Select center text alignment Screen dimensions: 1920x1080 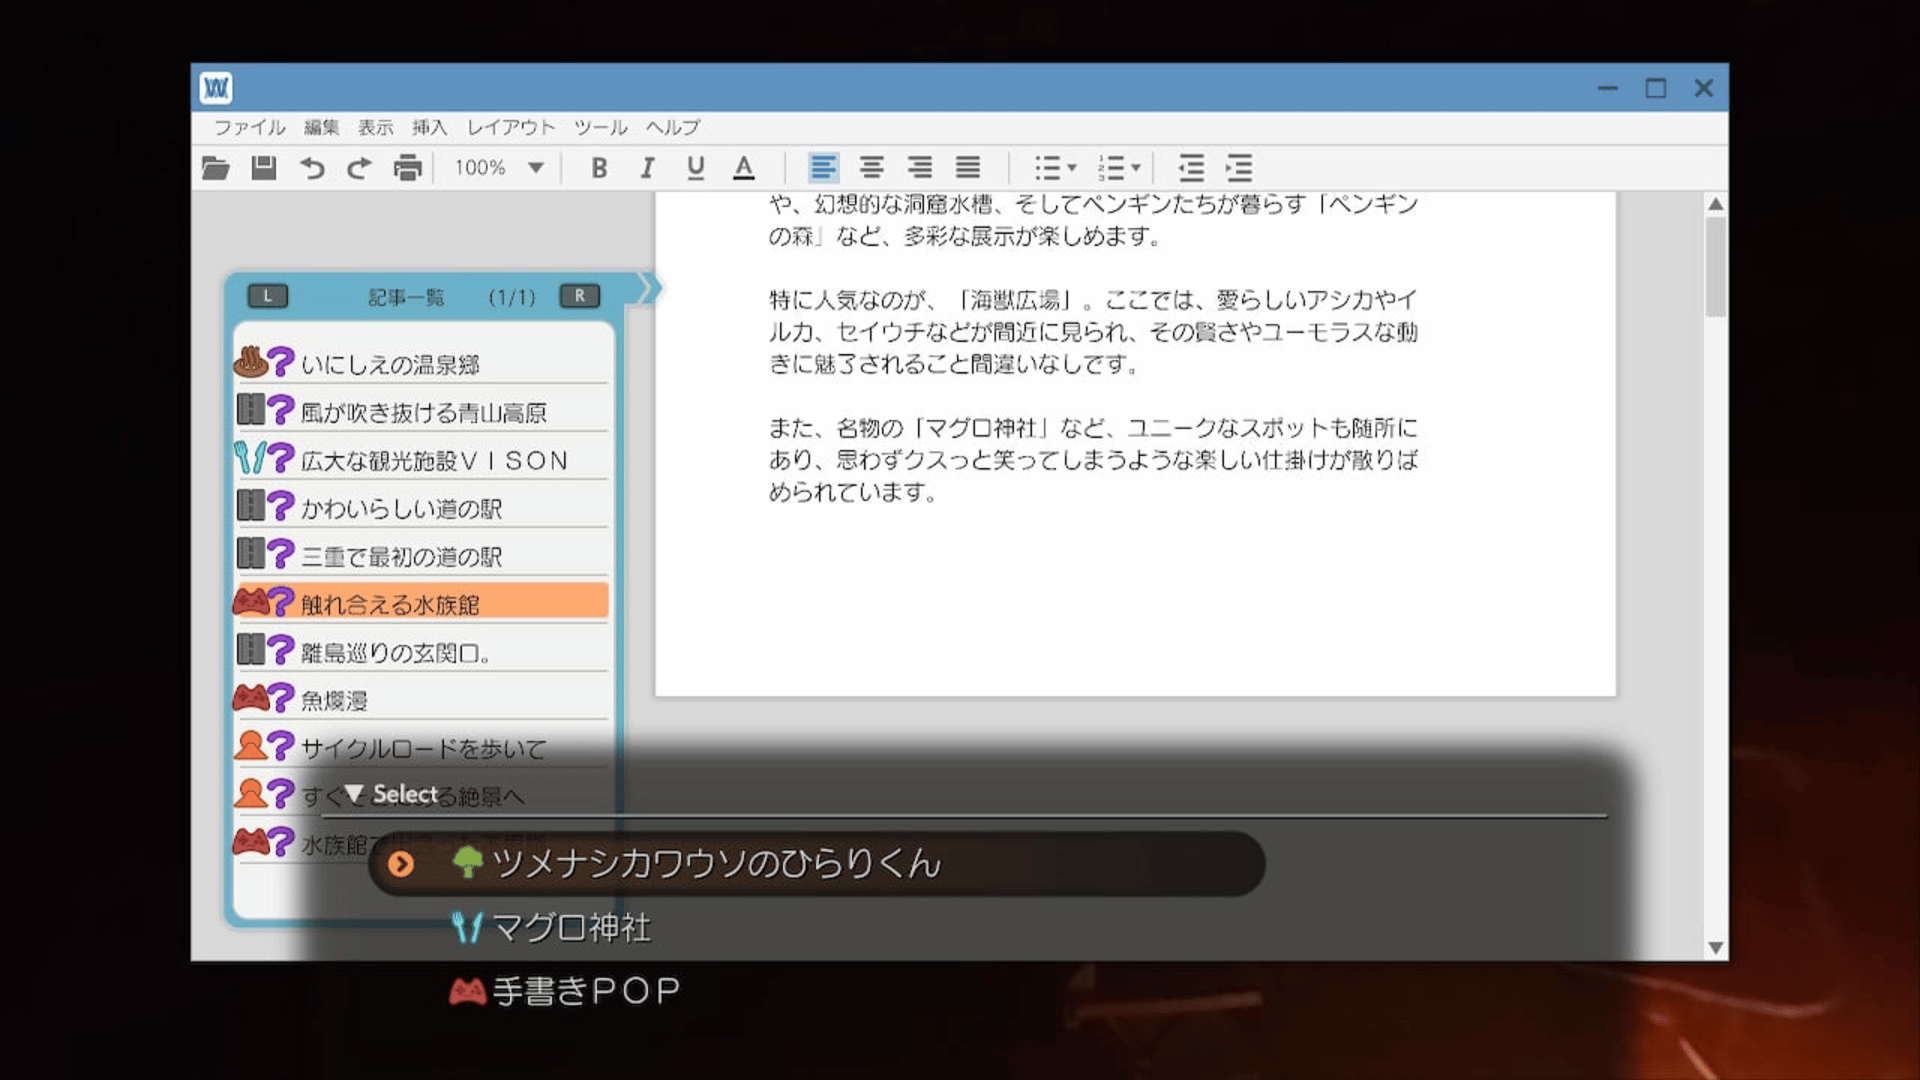[x=871, y=168]
